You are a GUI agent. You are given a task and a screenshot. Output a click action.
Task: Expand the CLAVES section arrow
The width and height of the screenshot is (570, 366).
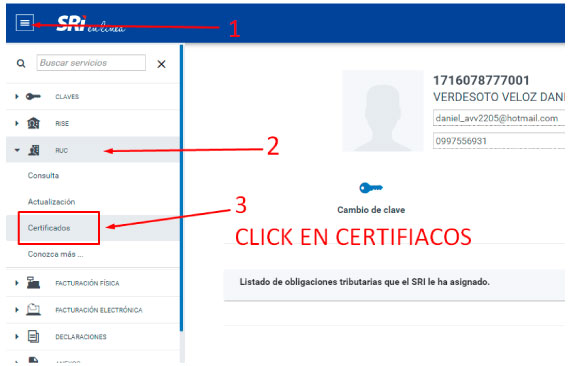pyautogui.click(x=16, y=97)
